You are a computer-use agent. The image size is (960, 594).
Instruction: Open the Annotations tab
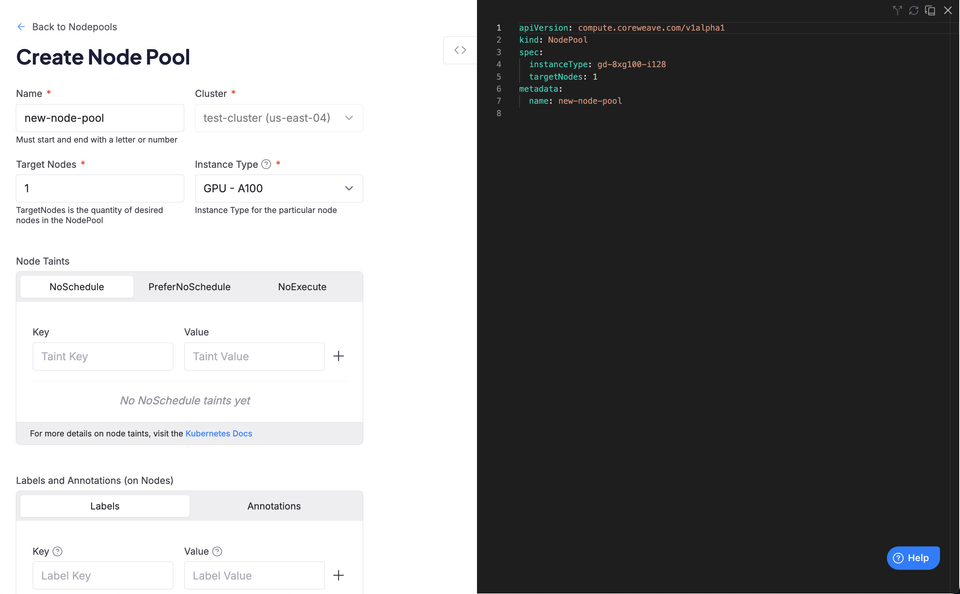coord(274,505)
